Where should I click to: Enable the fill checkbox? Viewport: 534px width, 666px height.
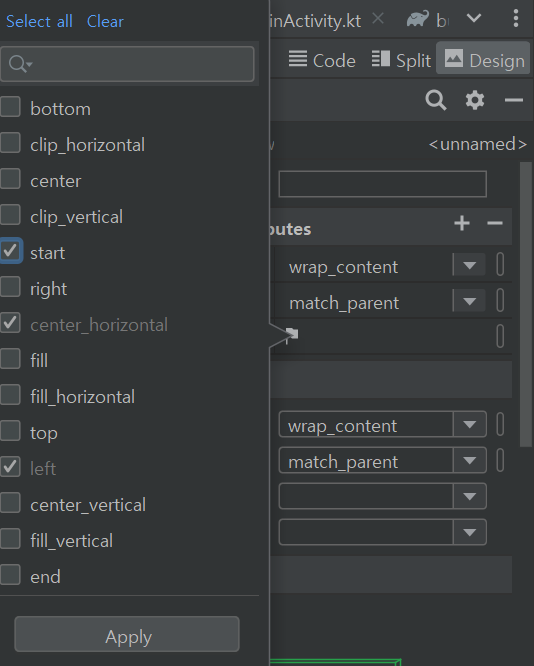11,358
